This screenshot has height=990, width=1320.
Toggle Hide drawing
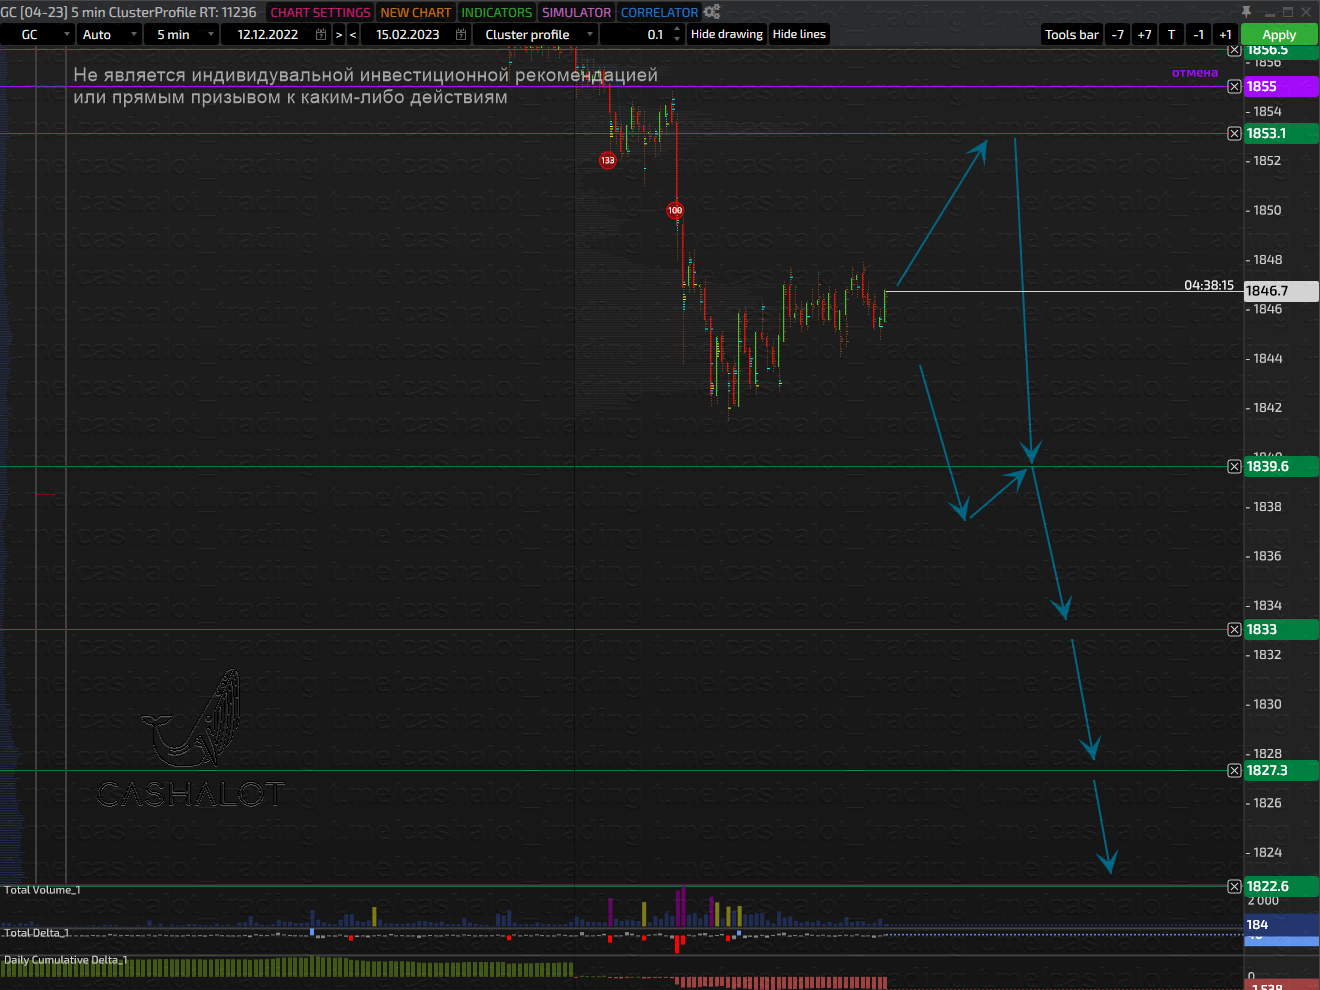[727, 34]
